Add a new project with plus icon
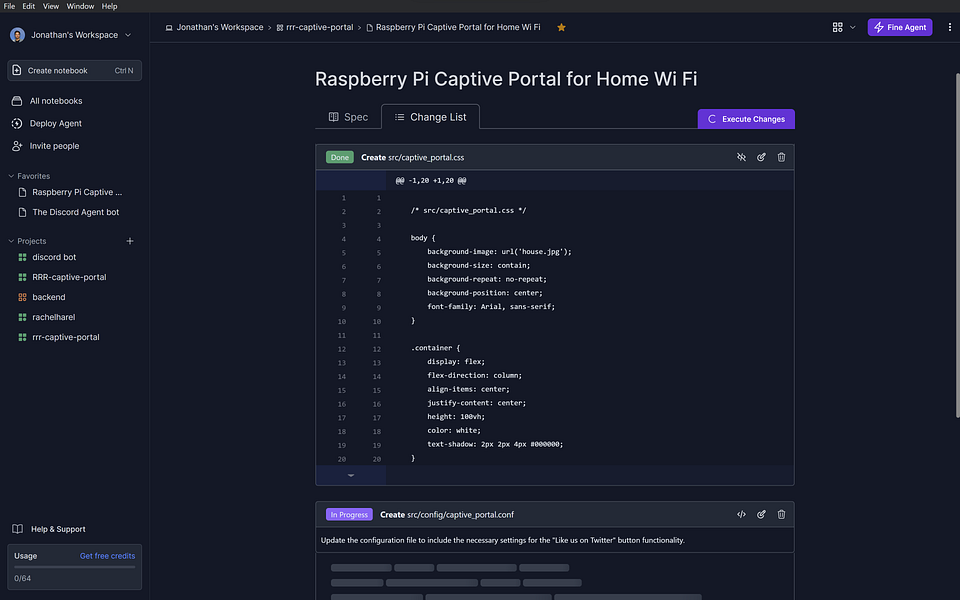Viewport: 960px width, 600px height. (130, 241)
